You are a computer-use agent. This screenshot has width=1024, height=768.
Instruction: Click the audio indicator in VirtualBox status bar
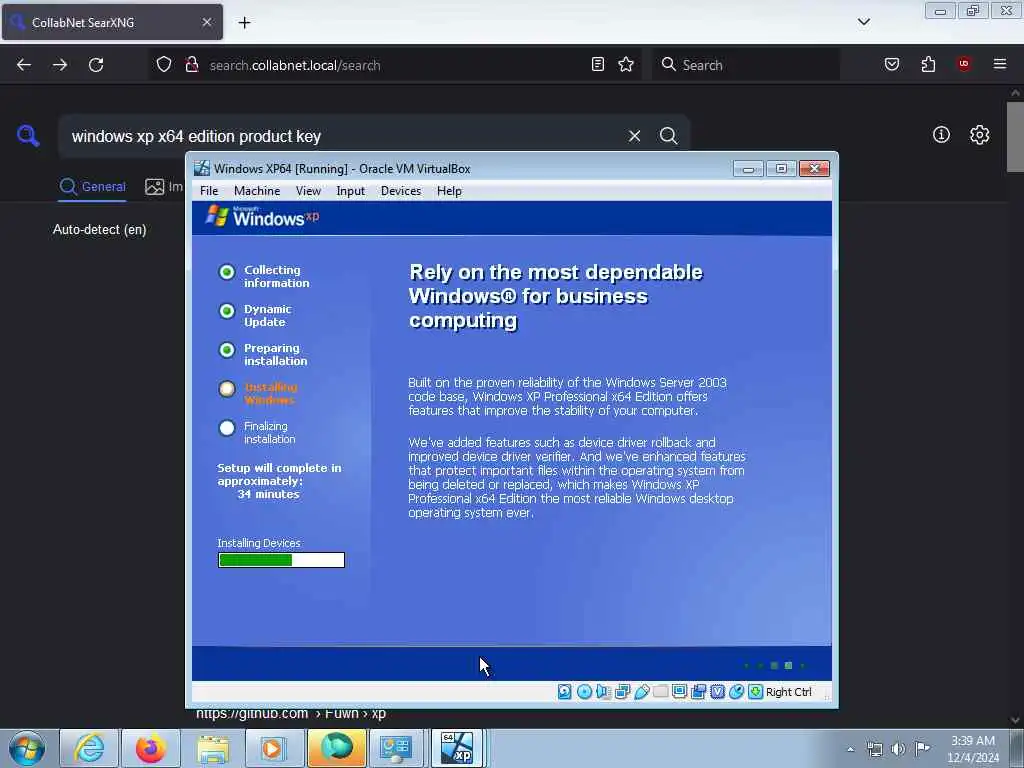point(603,692)
